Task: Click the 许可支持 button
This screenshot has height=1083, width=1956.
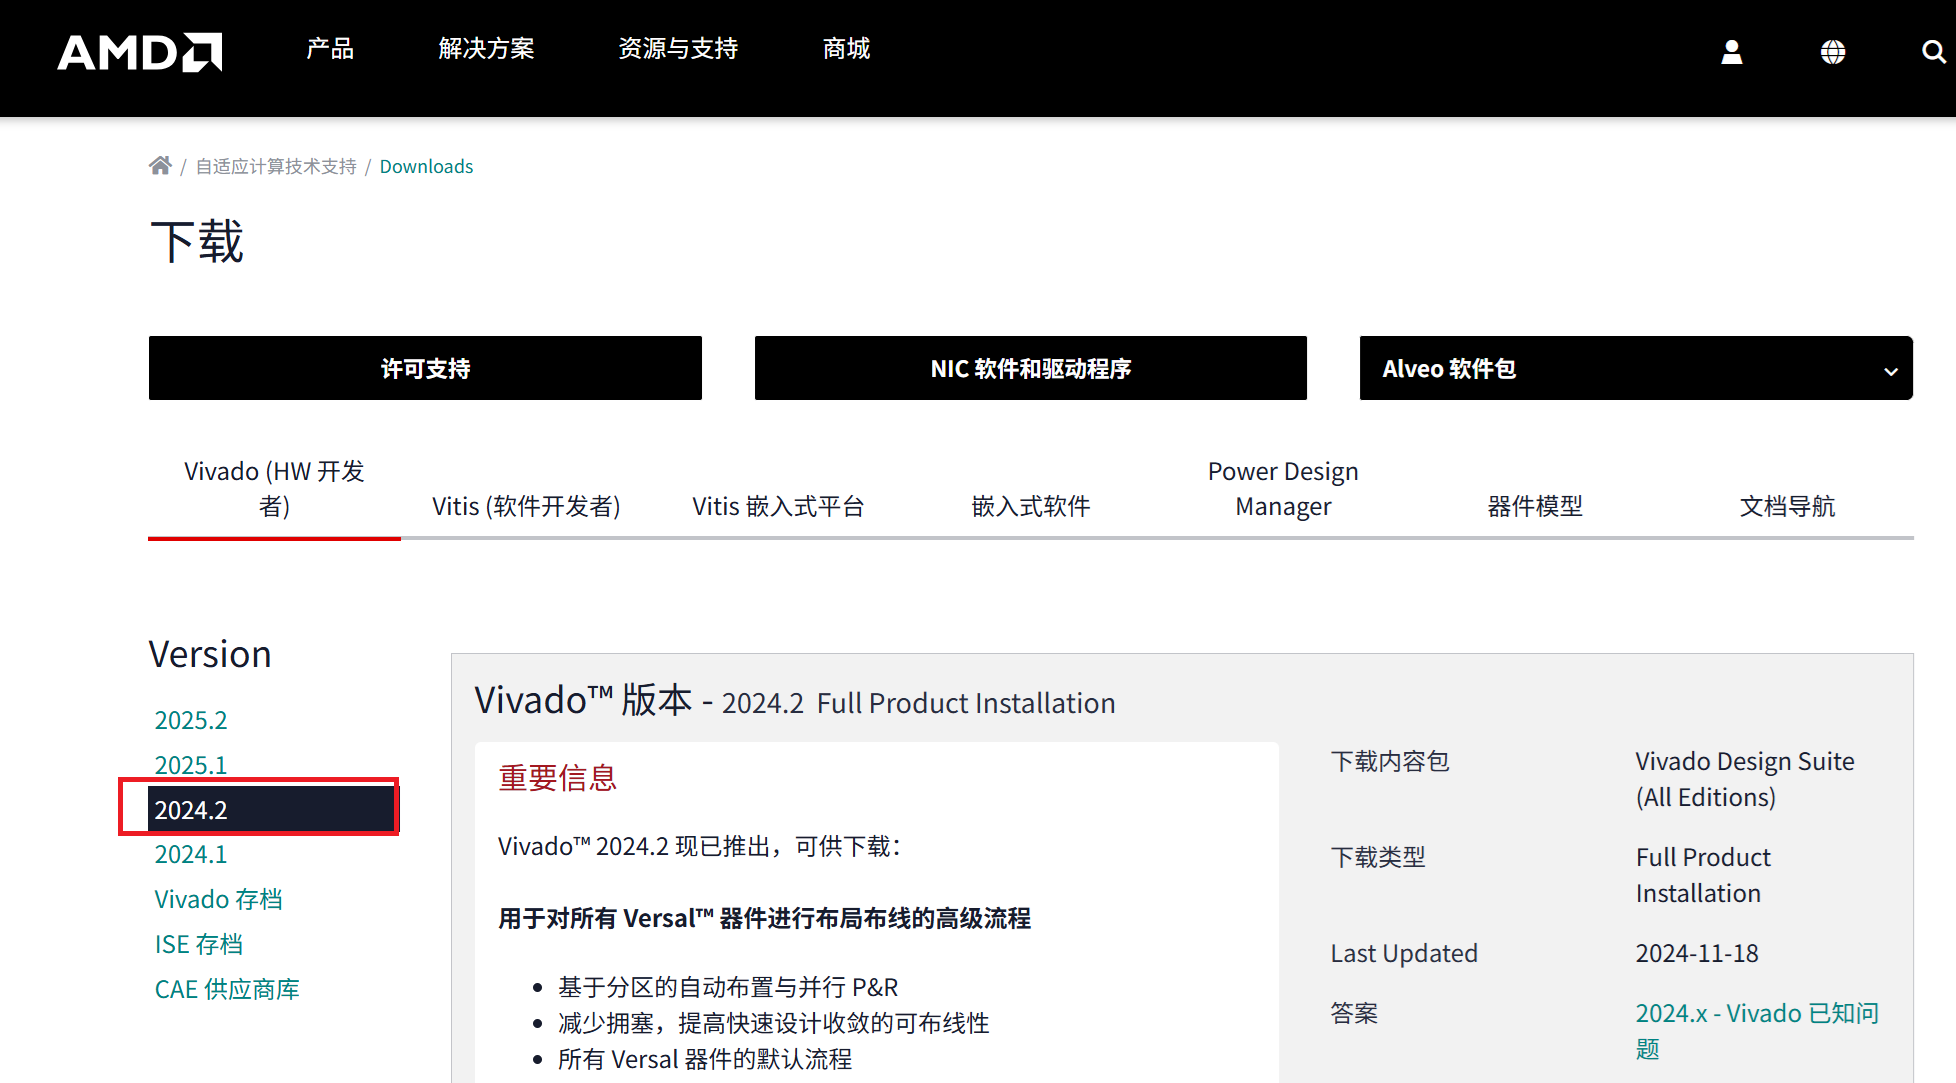Action: pos(425,369)
